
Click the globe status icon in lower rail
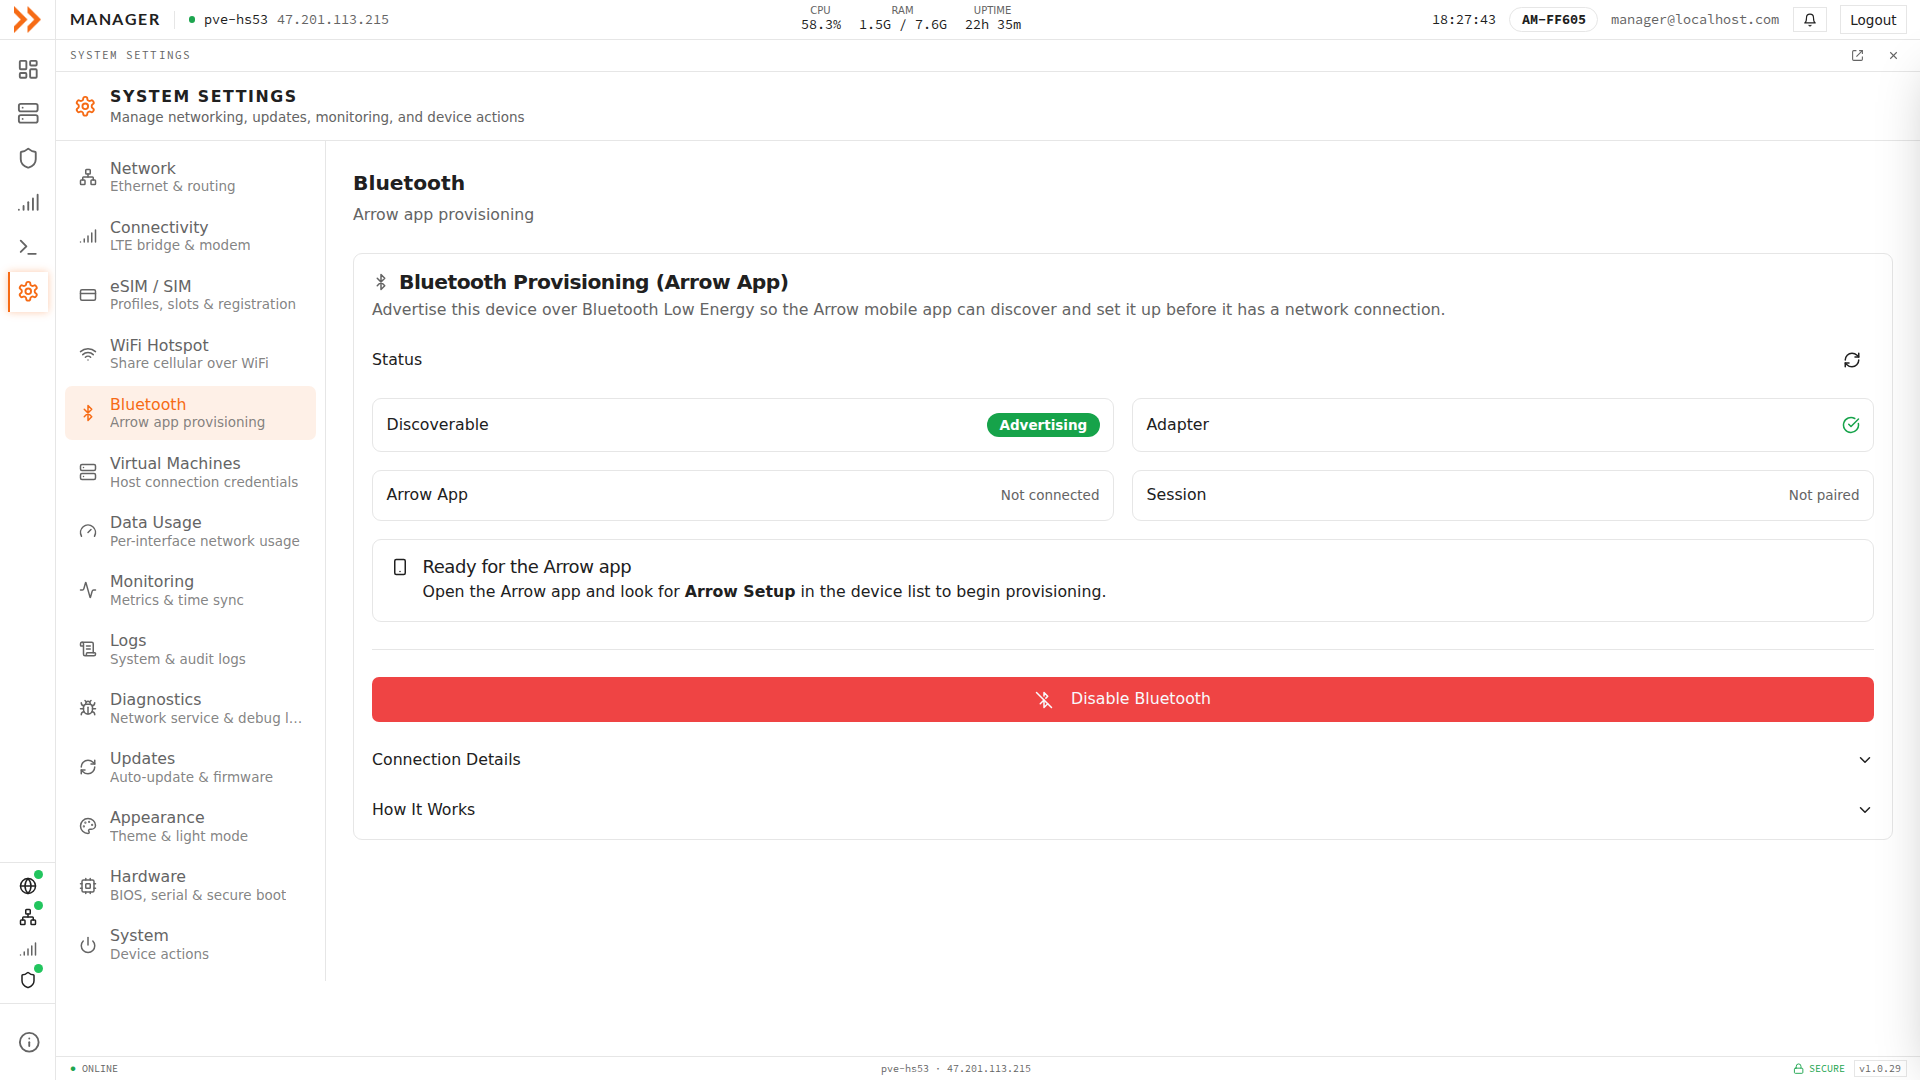(28, 886)
